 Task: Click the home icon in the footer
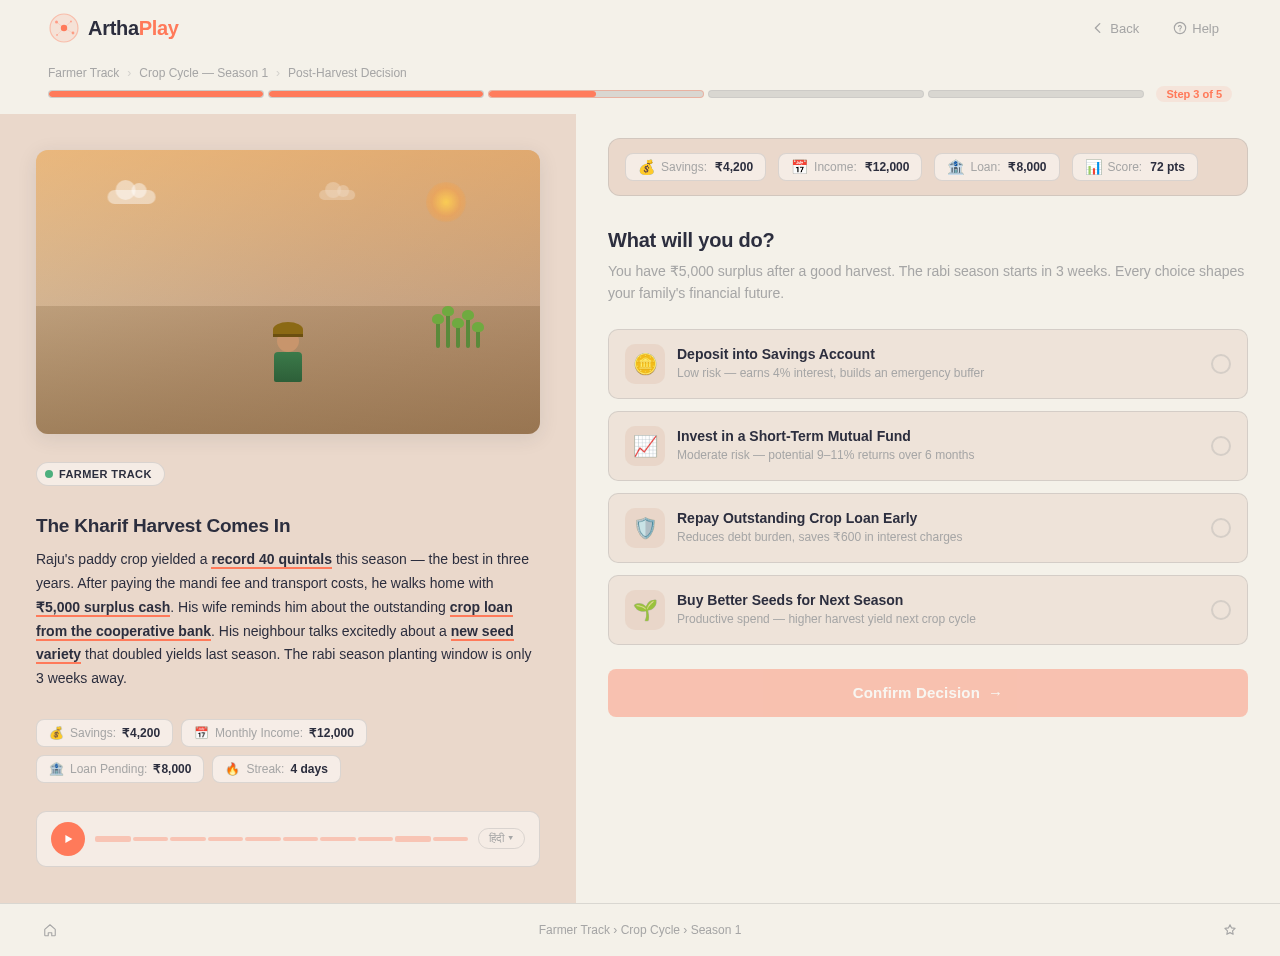[48, 929]
